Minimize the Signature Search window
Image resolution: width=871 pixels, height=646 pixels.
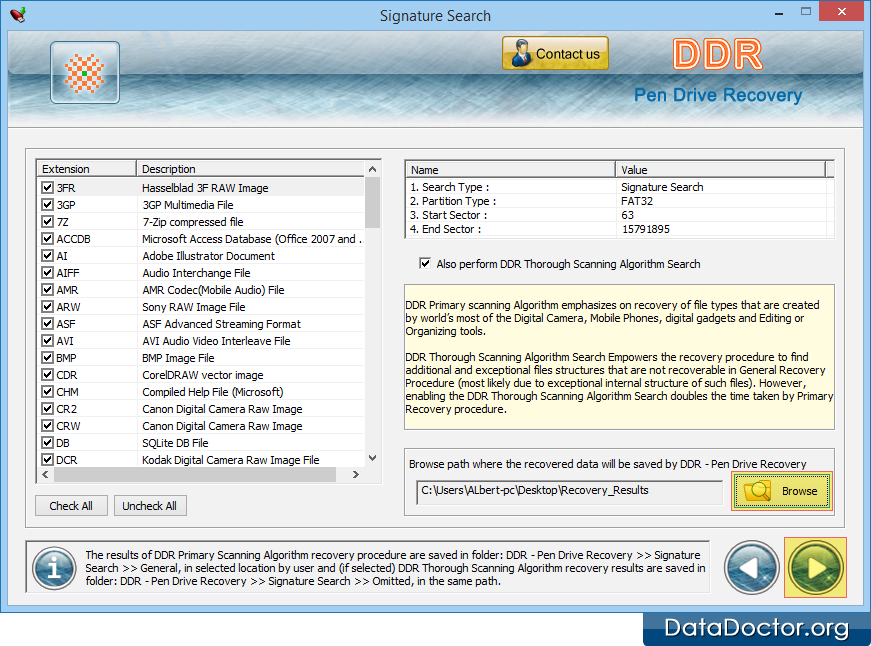[779, 12]
